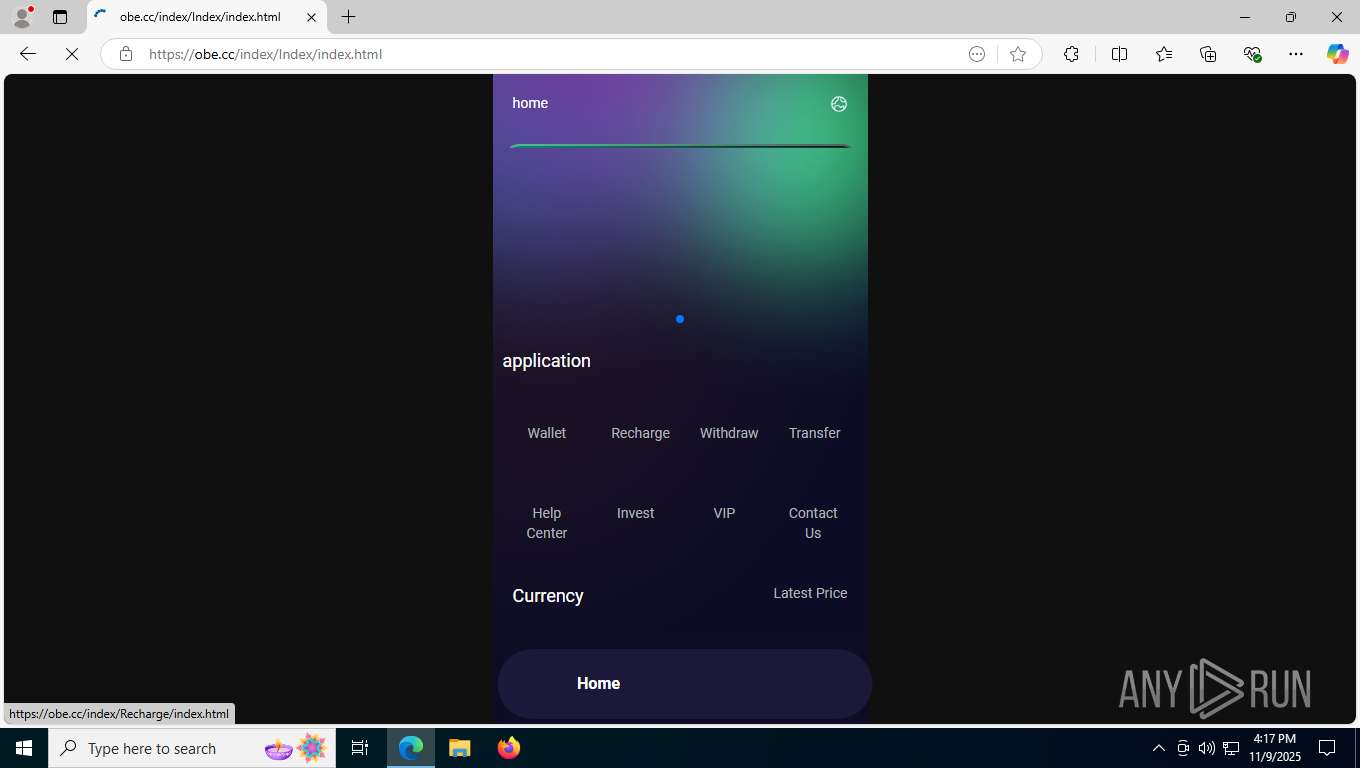Open Browser essentials heart icon
The height and width of the screenshot is (768, 1360).
(x=1252, y=54)
